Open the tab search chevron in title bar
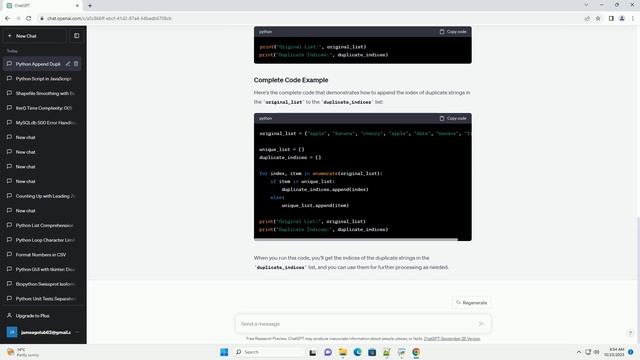 tap(586, 5)
